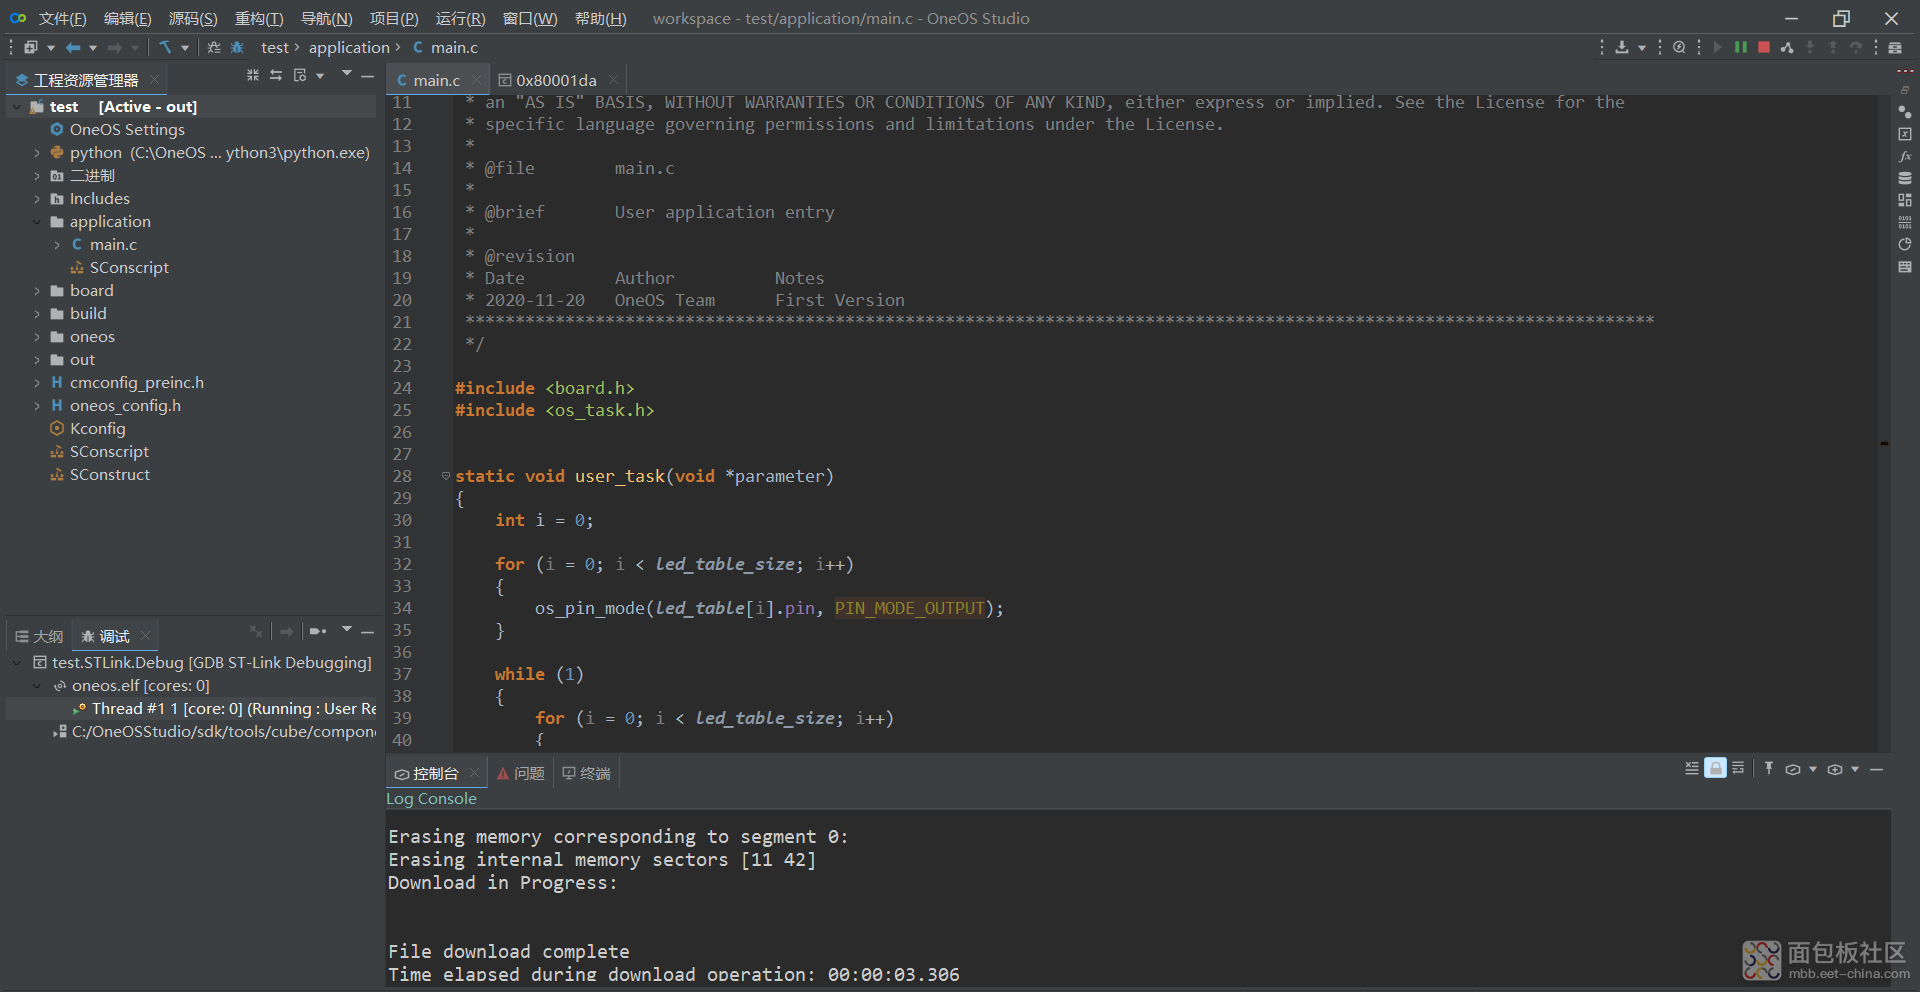Toggle Link with Editor in the explorer
This screenshot has height=992, width=1920.
click(x=276, y=75)
